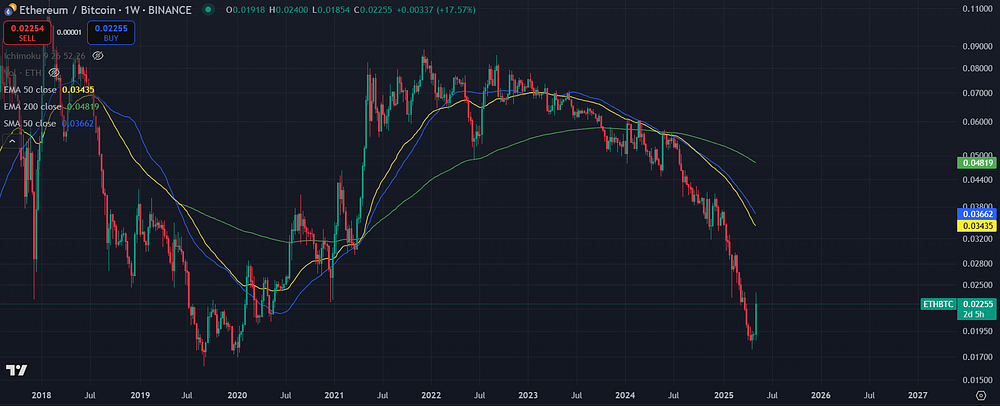Click the 0.01950 price scale label
The image size is (1000, 406).
click(x=976, y=330)
